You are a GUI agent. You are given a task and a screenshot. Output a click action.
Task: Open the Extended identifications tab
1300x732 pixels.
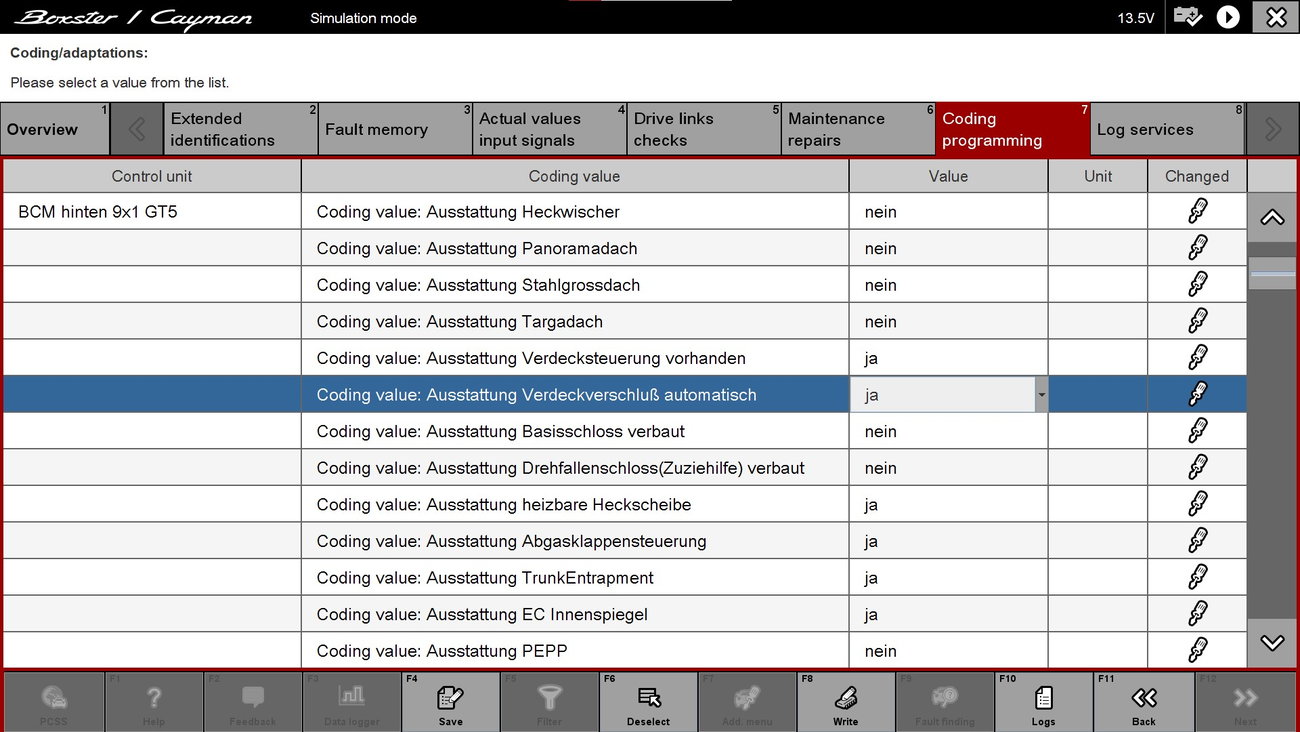tap(240, 130)
